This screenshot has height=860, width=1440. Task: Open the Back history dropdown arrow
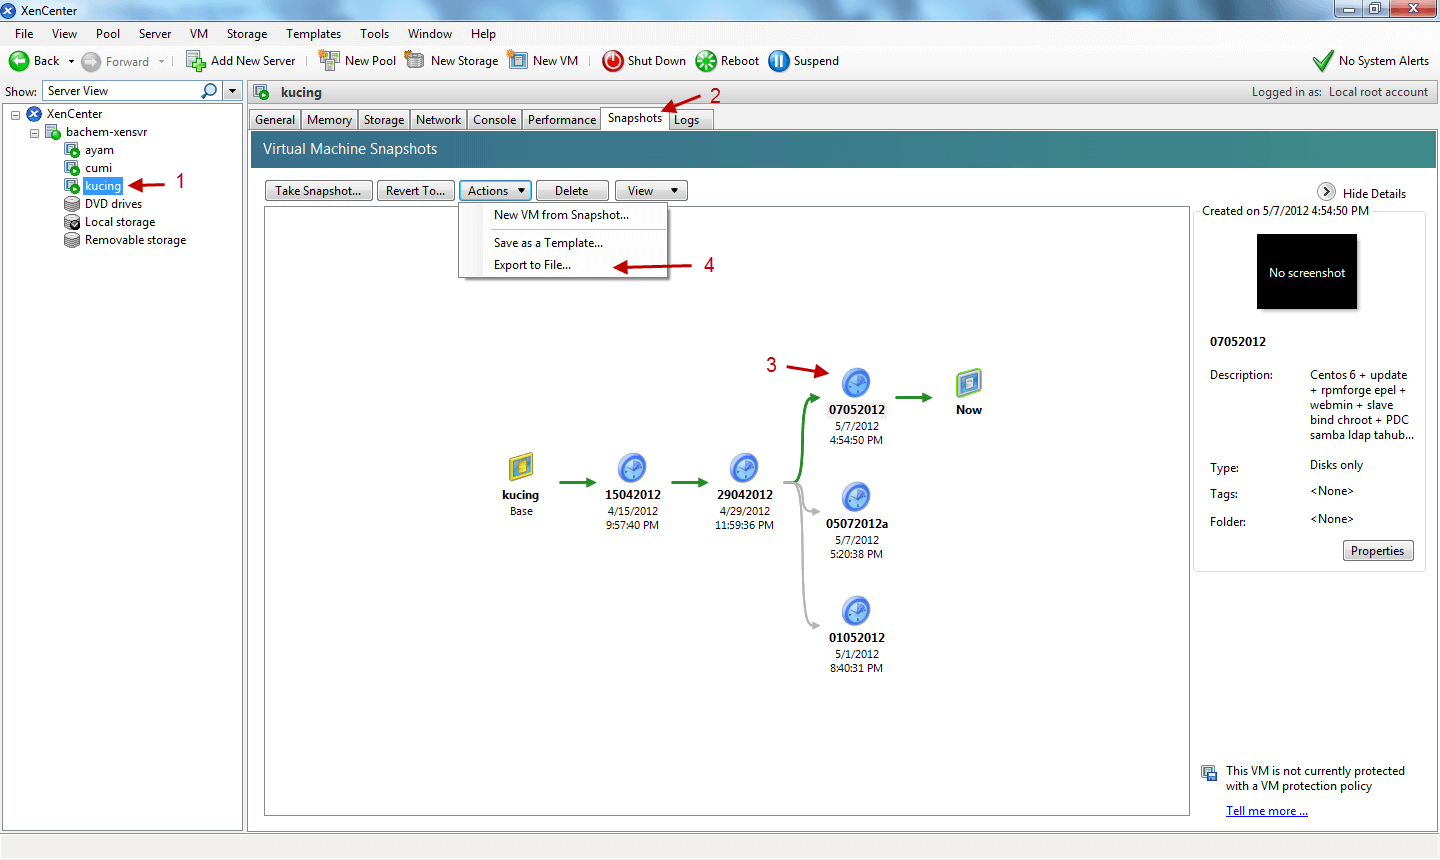(x=71, y=62)
